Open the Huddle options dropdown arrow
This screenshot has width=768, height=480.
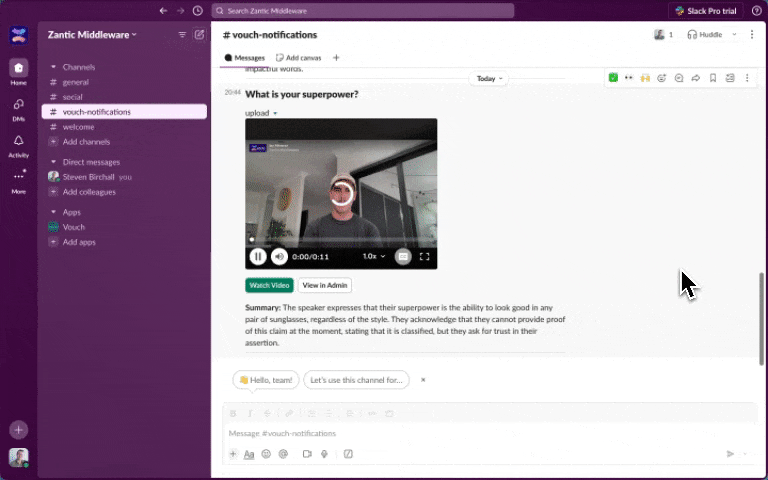[734, 35]
